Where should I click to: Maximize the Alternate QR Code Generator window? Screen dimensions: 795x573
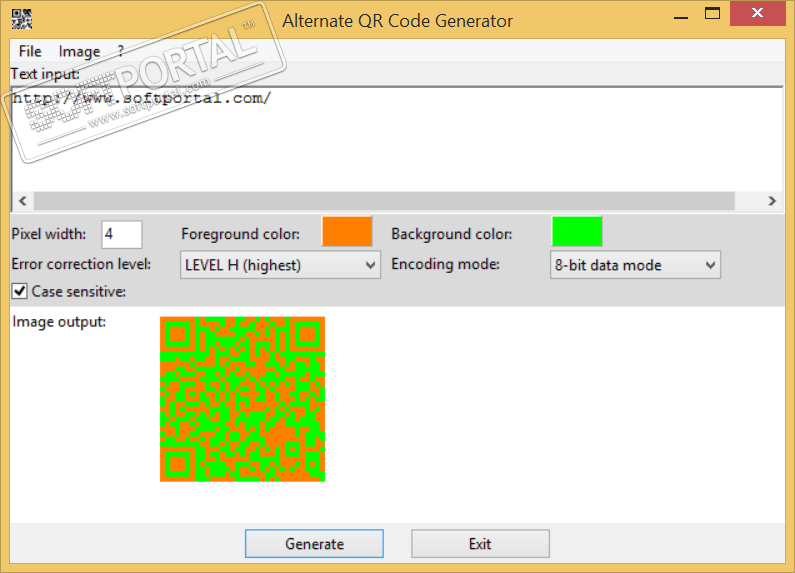coord(712,14)
